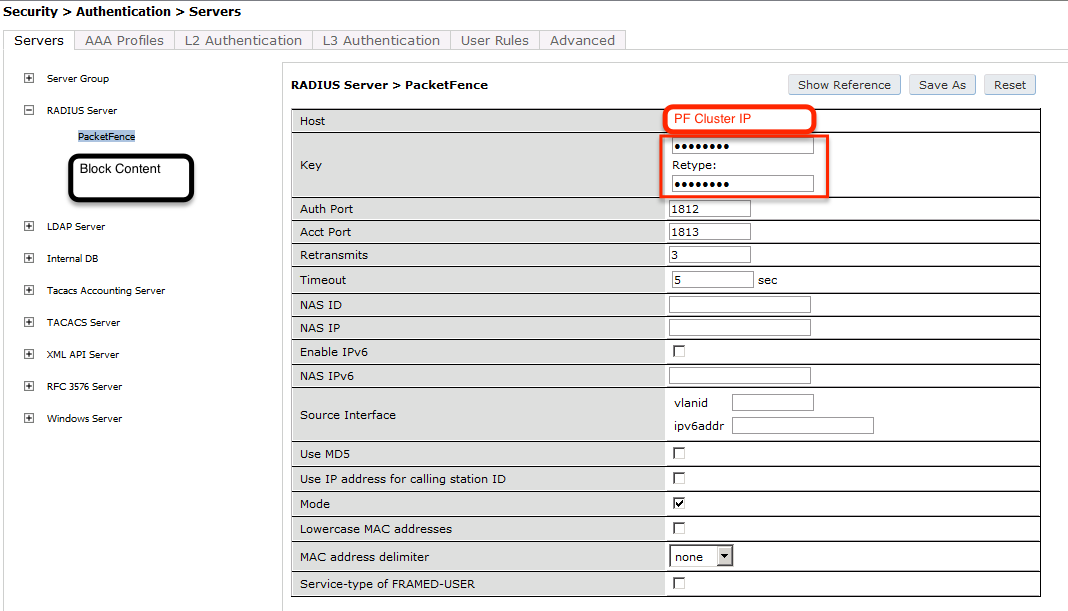Switch to the AAA Profiles tab
This screenshot has height=611, width=1068.
tap(123, 41)
